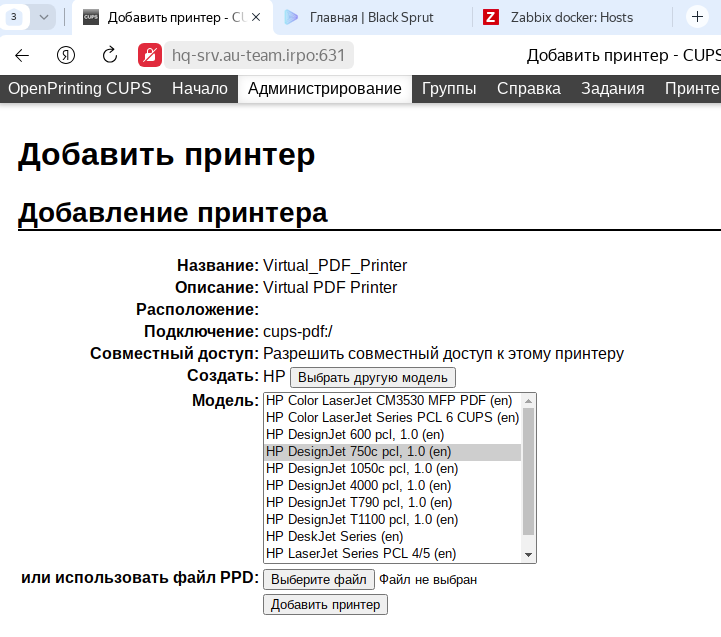Image resolution: width=721 pixels, height=637 pixels.
Task: Reload the page with the refresh icon
Action: coord(110,55)
